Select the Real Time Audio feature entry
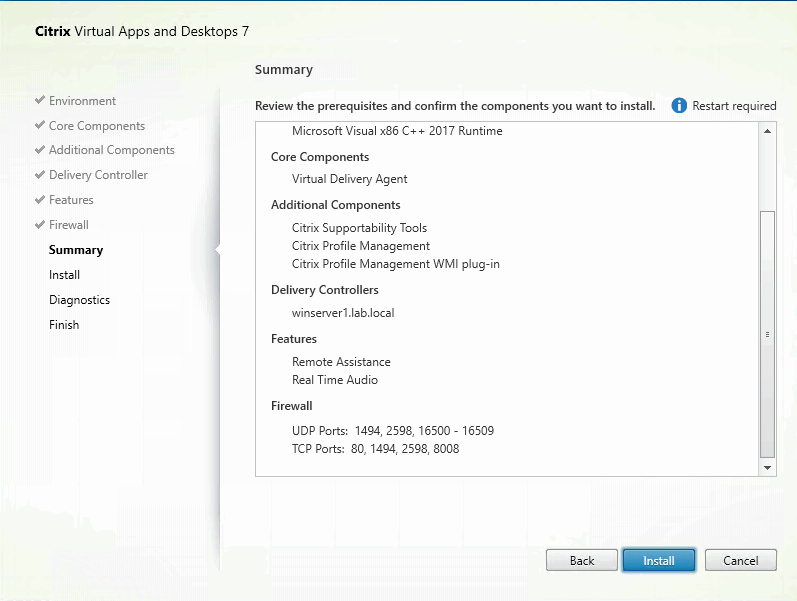Screen dimensions: 797x601 [334, 380]
